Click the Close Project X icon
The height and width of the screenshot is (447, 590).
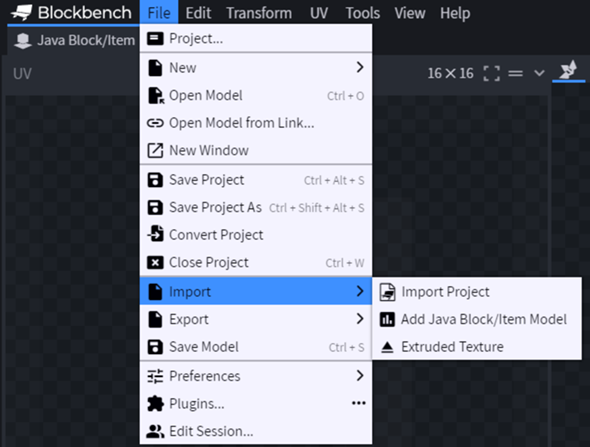tap(155, 262)
